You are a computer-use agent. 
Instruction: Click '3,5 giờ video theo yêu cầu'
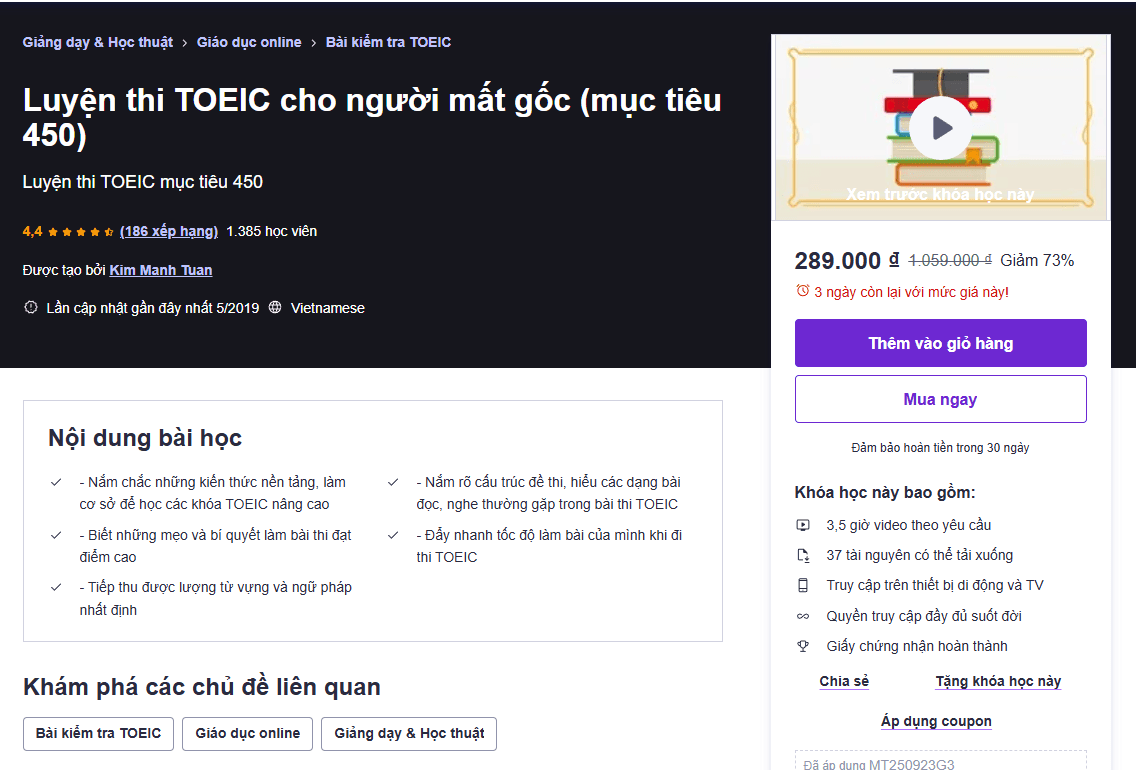tap(909, 525)
